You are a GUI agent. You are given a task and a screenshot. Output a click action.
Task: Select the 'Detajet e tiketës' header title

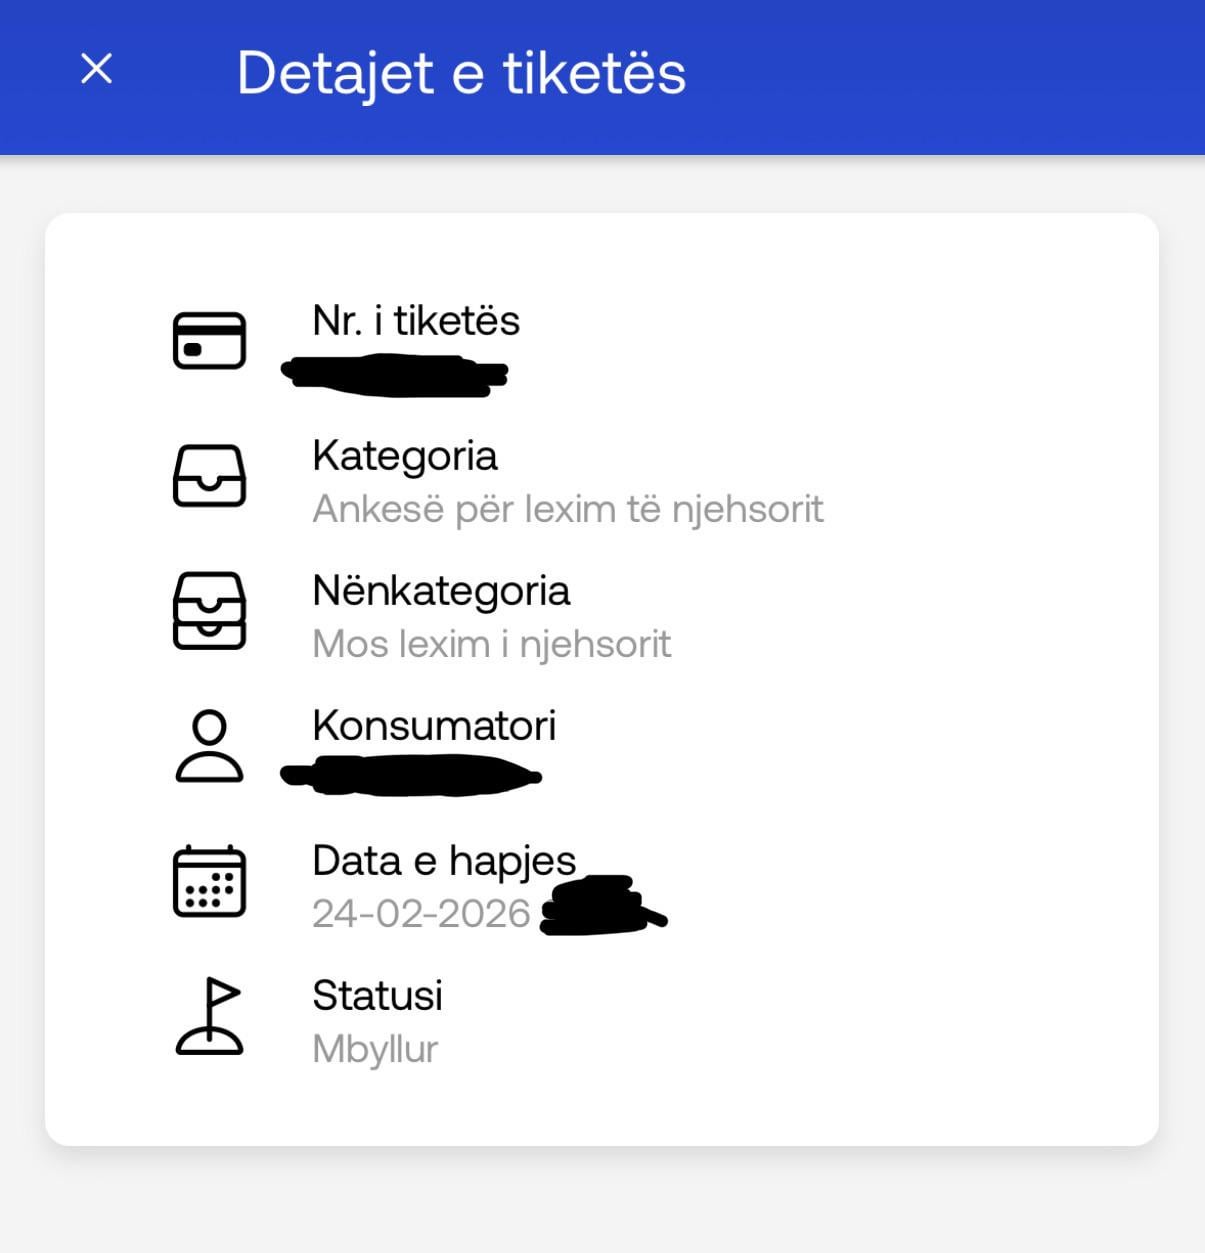[461, 73]
